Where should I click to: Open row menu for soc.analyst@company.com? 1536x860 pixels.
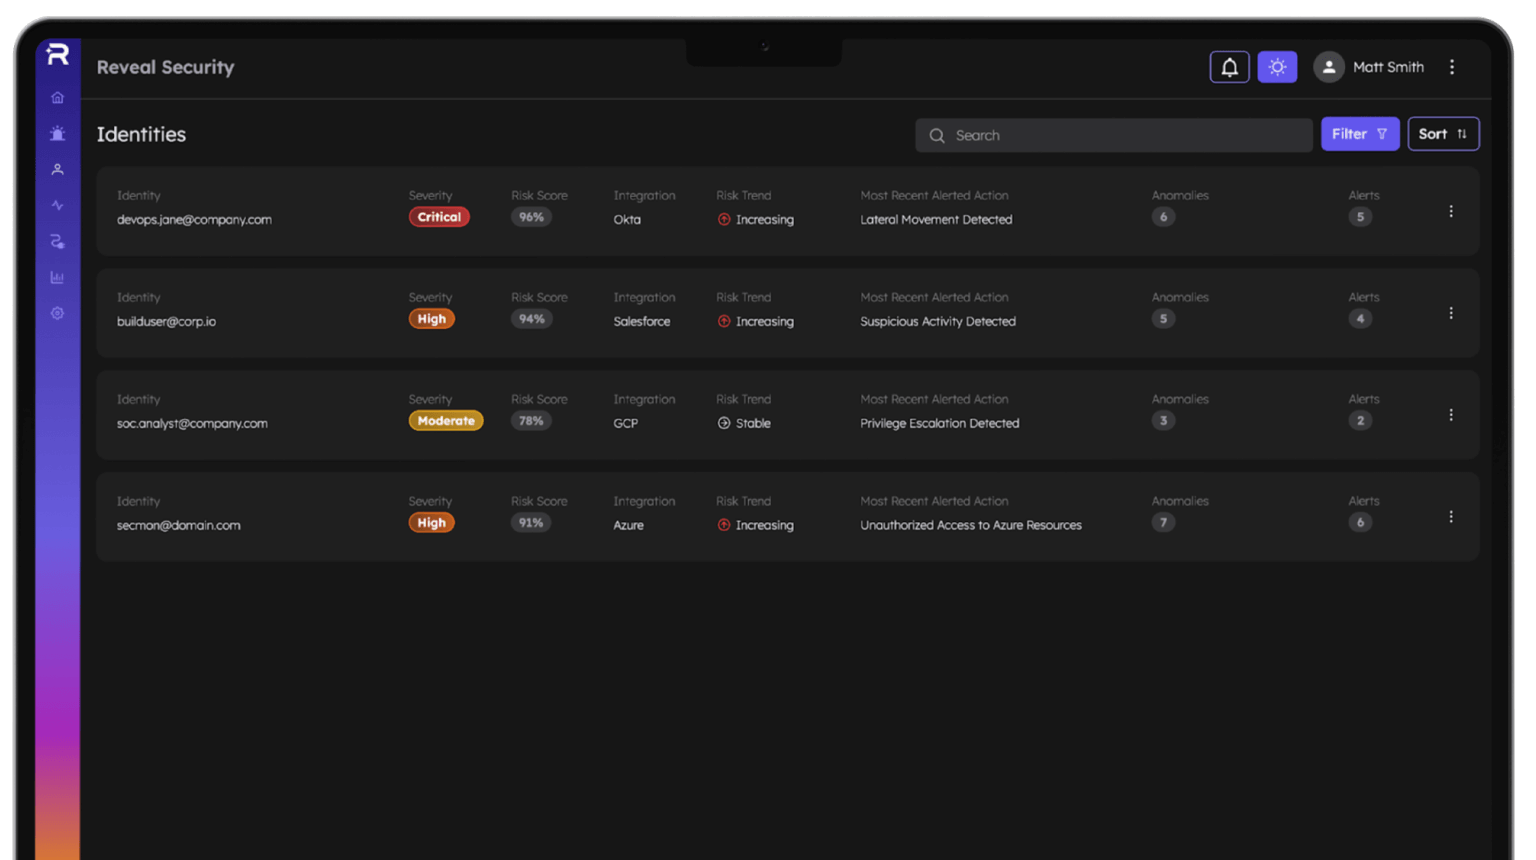click(x=1451, y=415)
